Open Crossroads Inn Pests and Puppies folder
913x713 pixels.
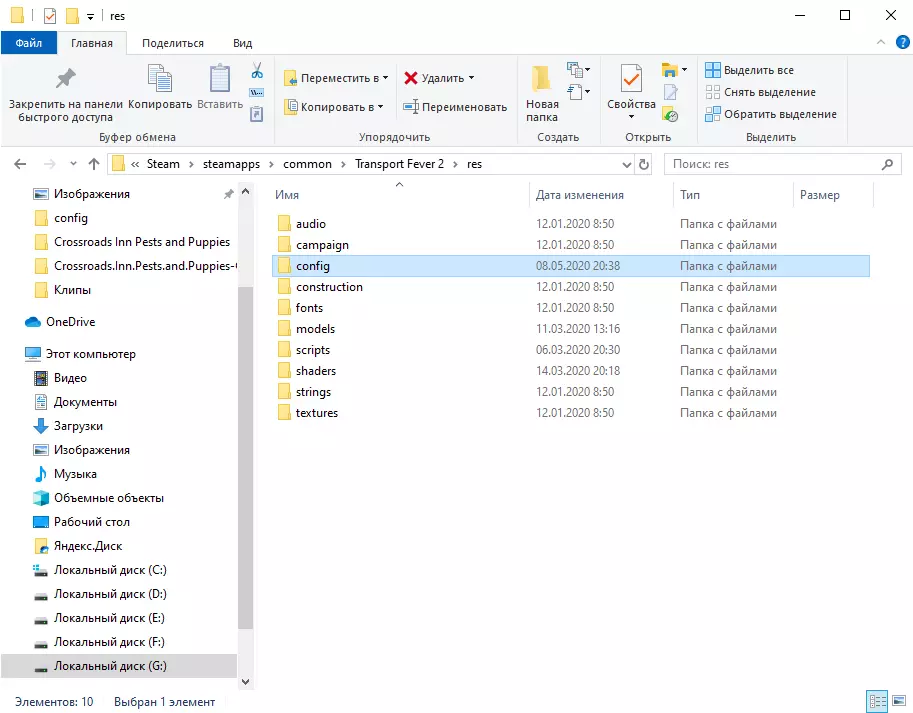click(x=133, y=242)
